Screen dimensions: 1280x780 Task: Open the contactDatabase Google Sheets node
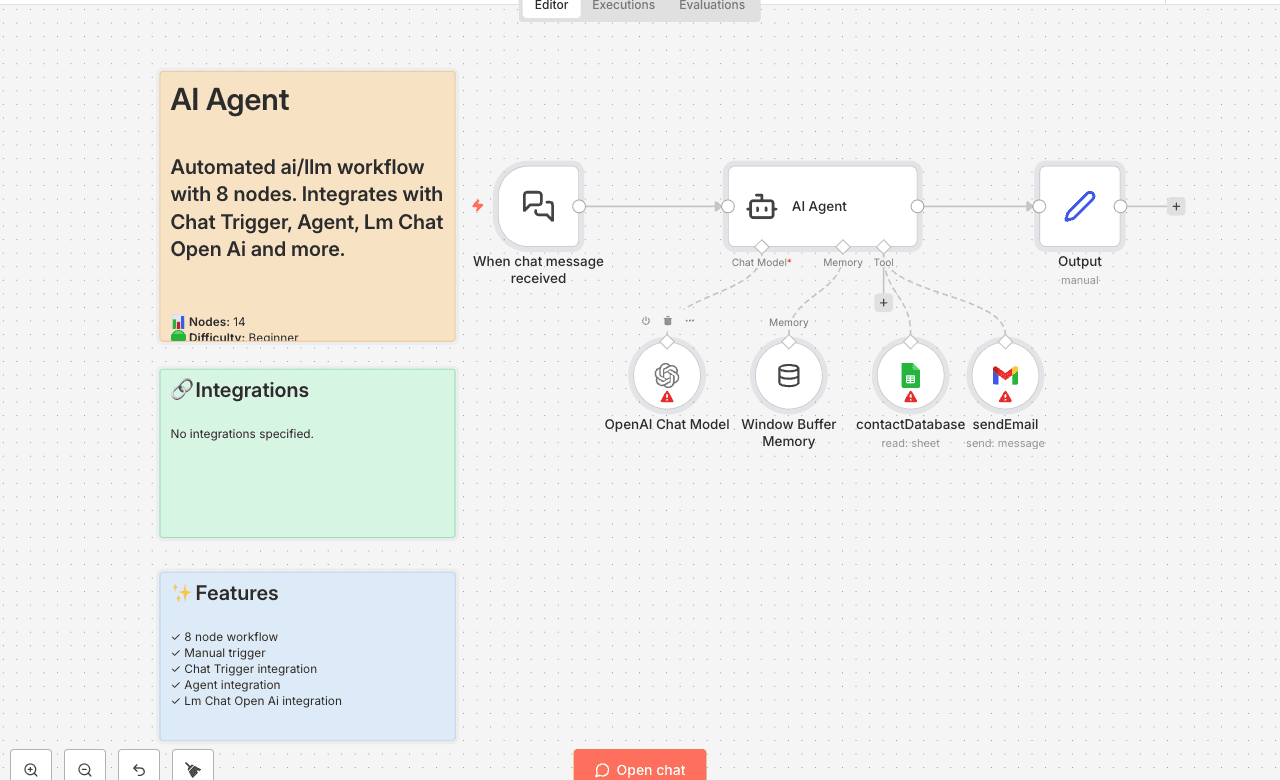(x=910, y=375)
